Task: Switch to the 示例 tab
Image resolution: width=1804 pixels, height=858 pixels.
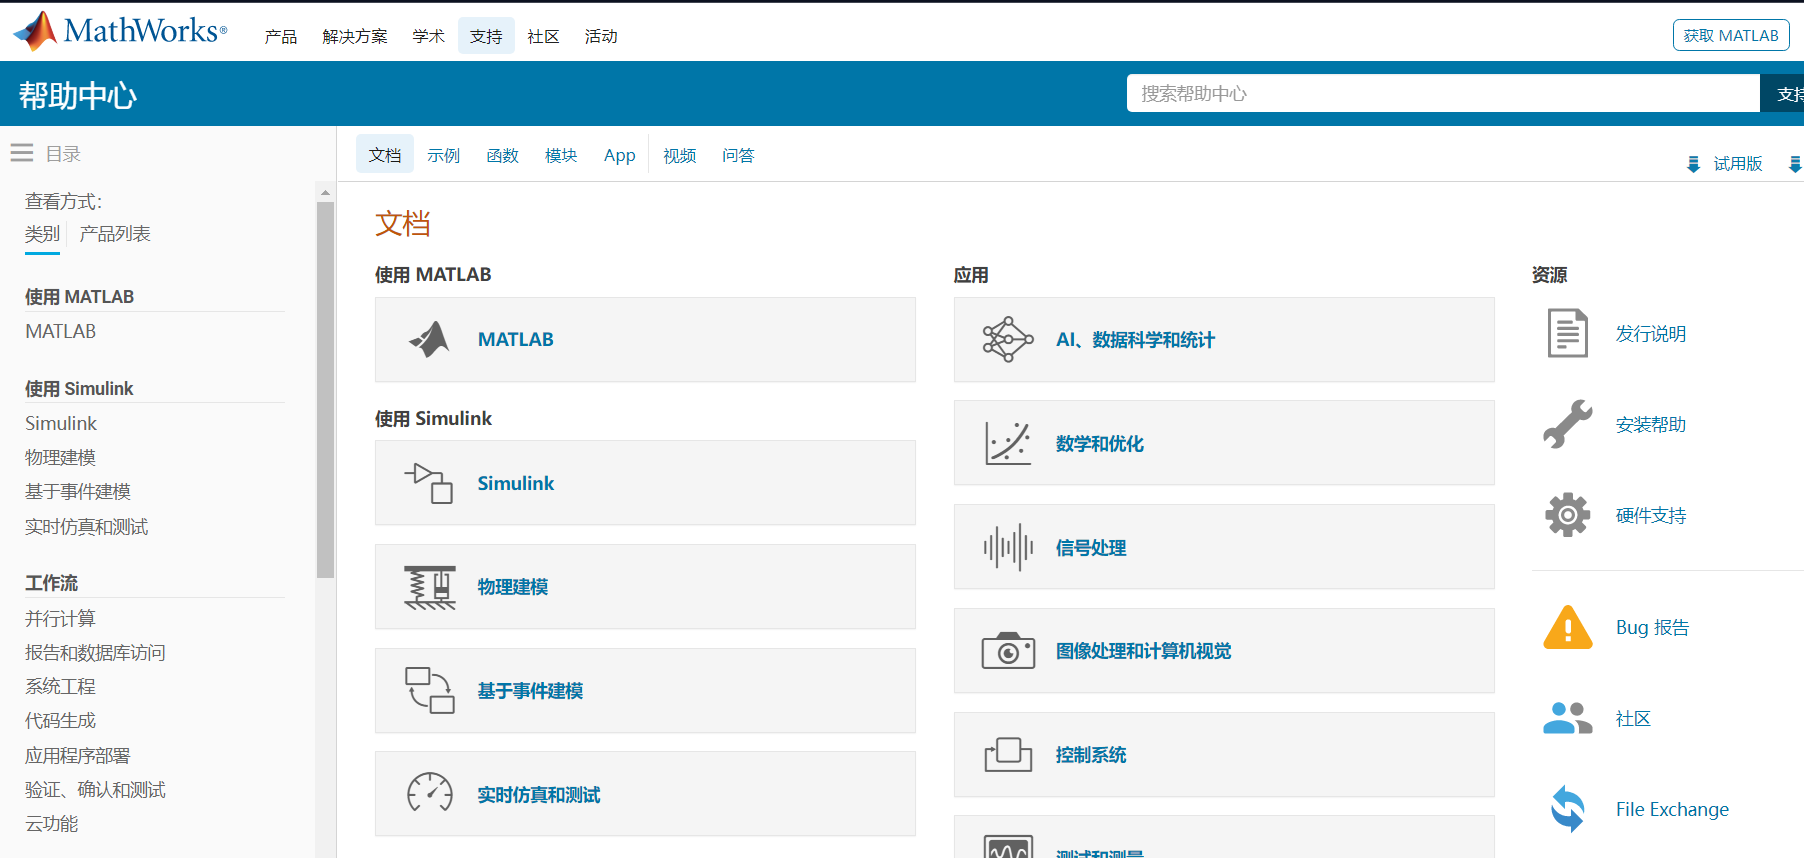Action: (x=443, y=155)
